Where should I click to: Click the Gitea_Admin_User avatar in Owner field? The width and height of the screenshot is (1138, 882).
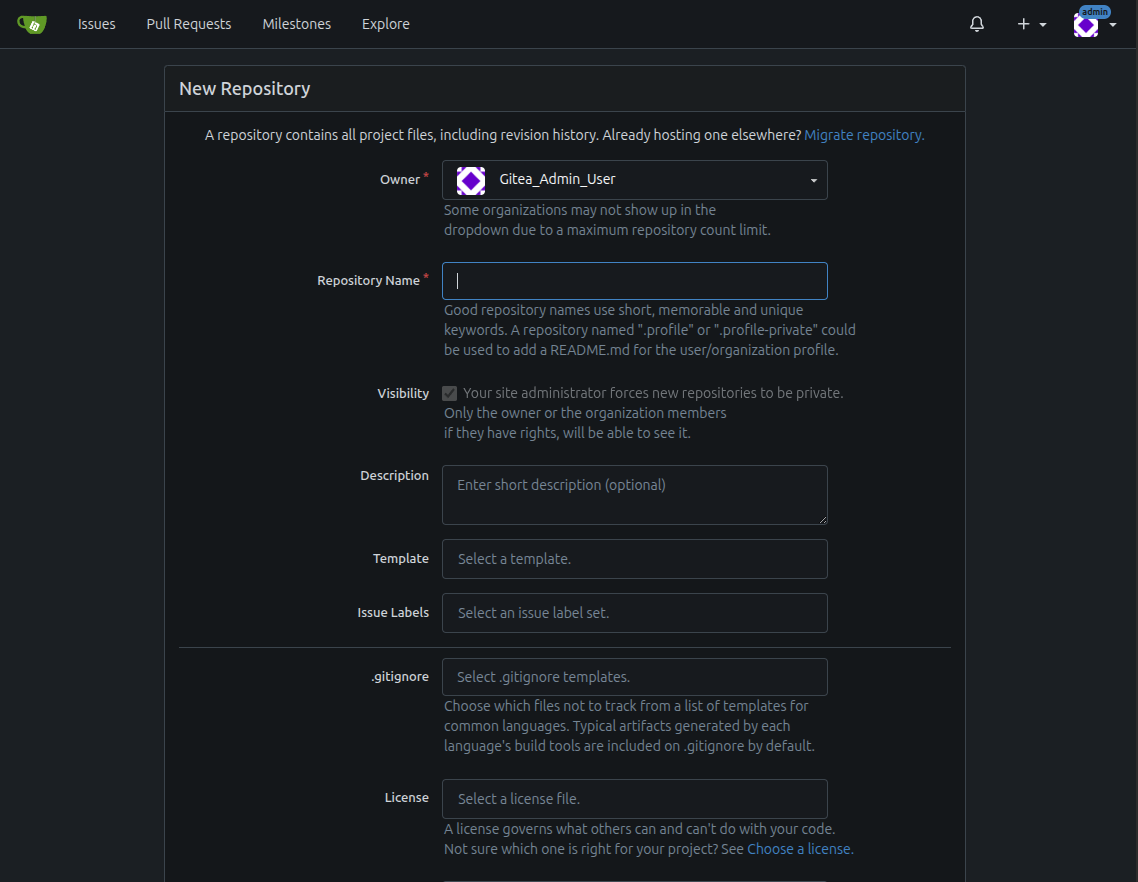pos(471,180)
